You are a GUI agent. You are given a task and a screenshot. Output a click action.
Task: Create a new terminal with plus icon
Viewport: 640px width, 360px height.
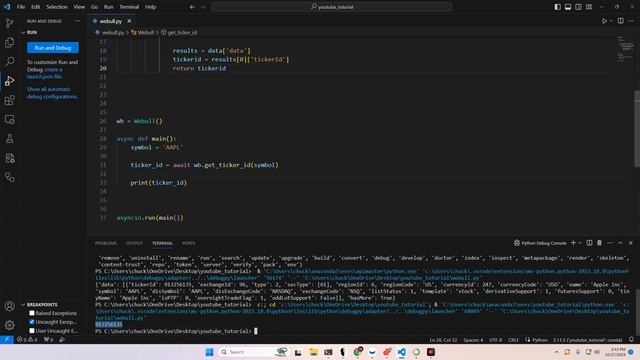(573, 243)
